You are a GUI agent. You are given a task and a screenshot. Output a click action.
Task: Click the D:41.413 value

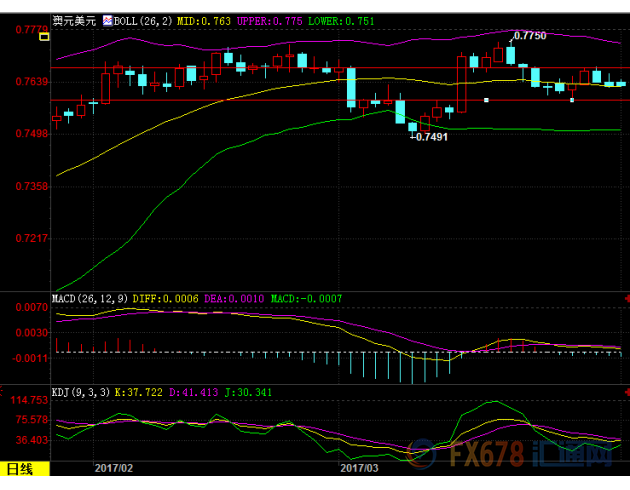(x=193, y=392)
